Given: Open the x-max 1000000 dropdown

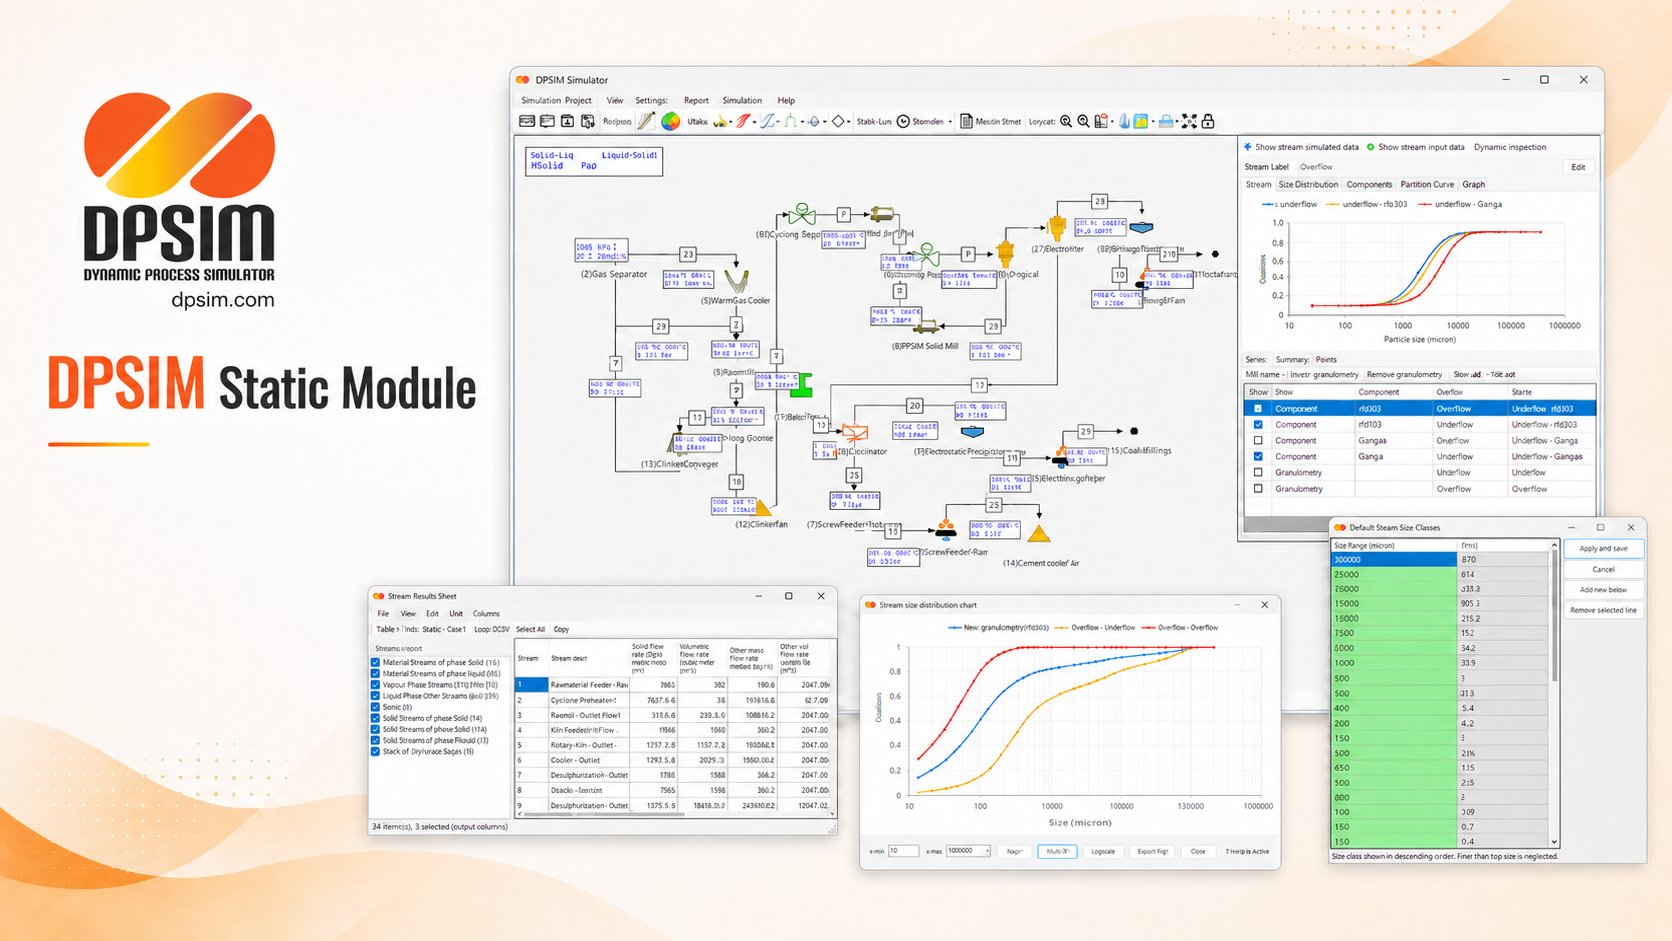Looking at the screenshot, I should tap(987, 851).
